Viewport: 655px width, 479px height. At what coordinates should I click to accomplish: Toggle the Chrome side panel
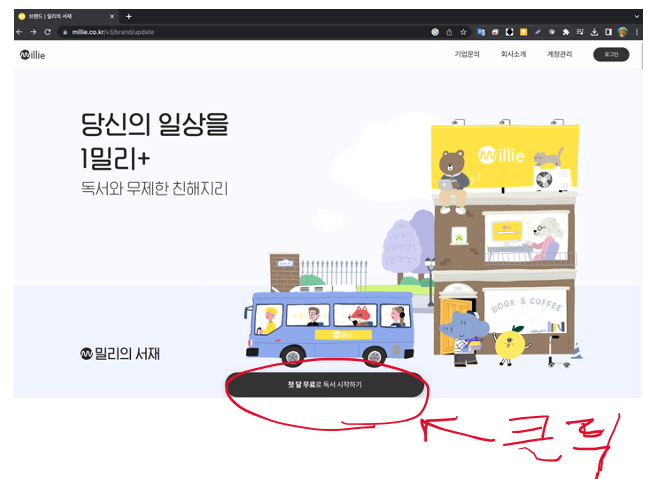608,32
